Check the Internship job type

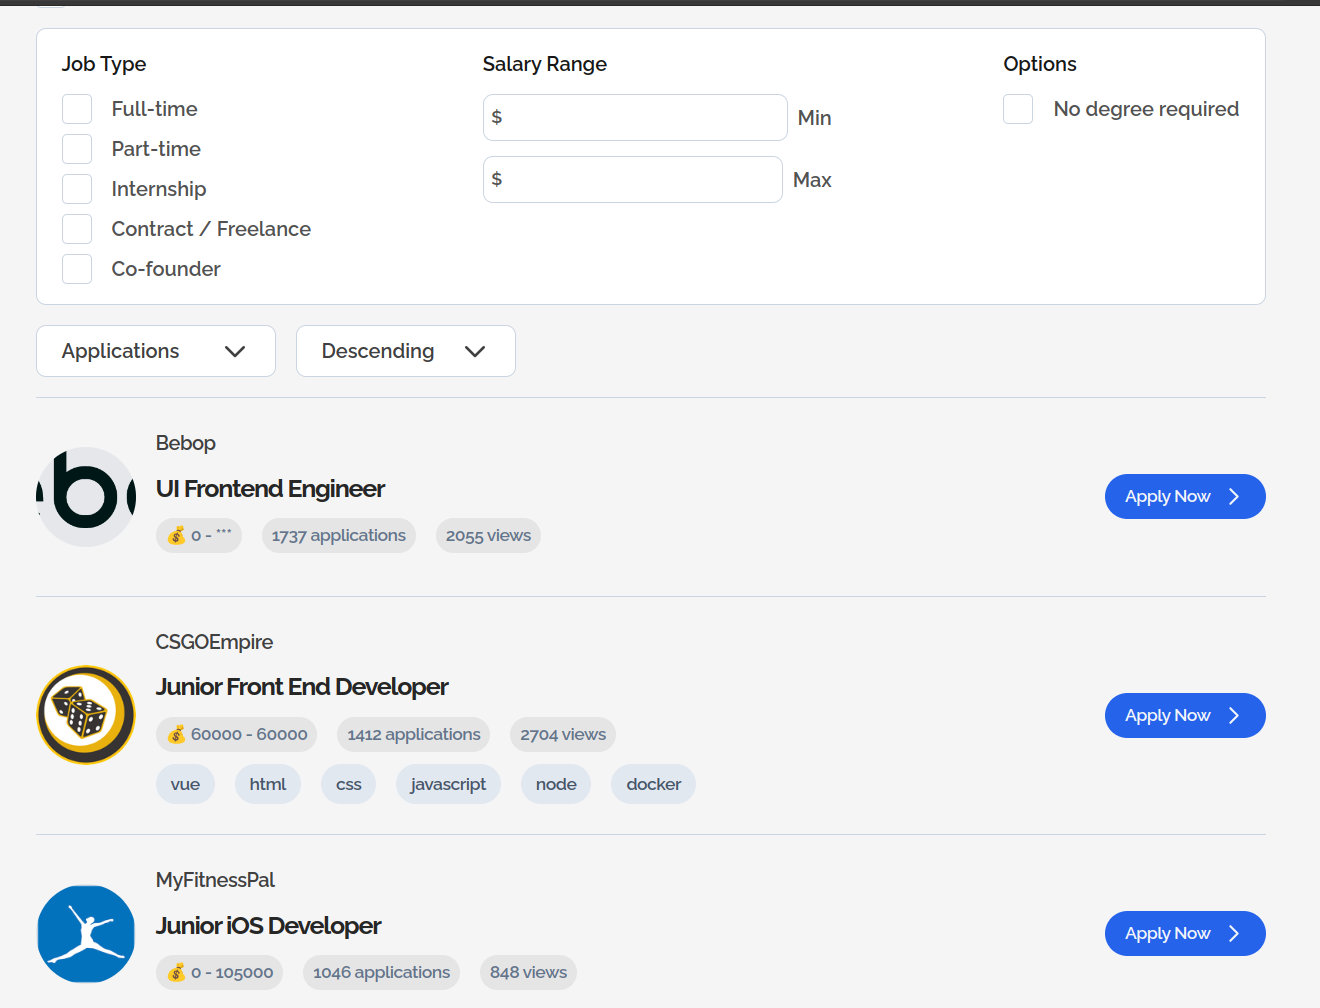[x=77, y=189]
